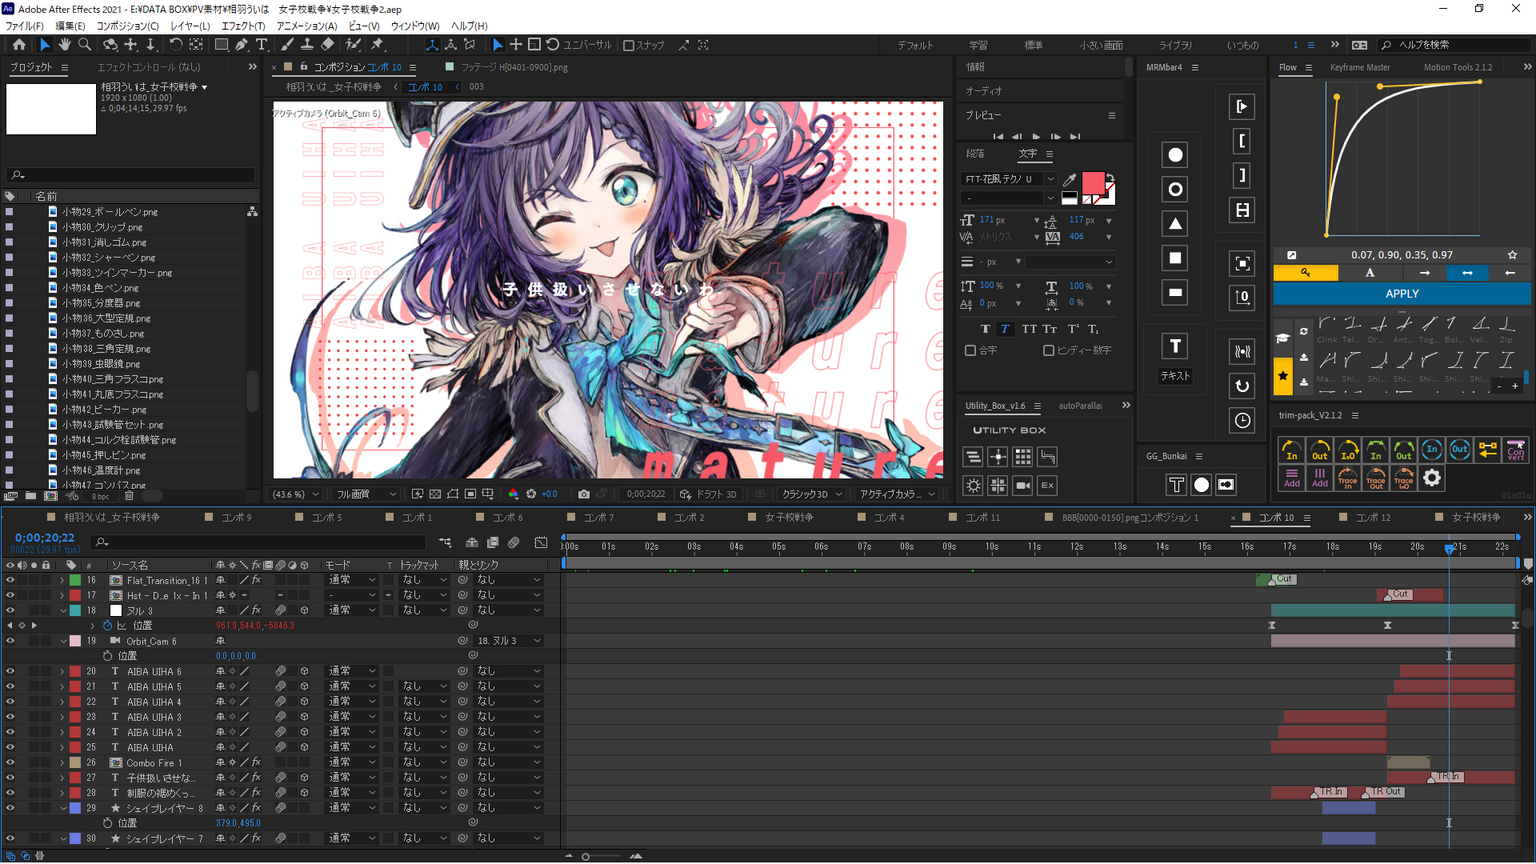Open the FTT-花風テクノ U font dropdown
The image size is (1536, 864).
1050,179
